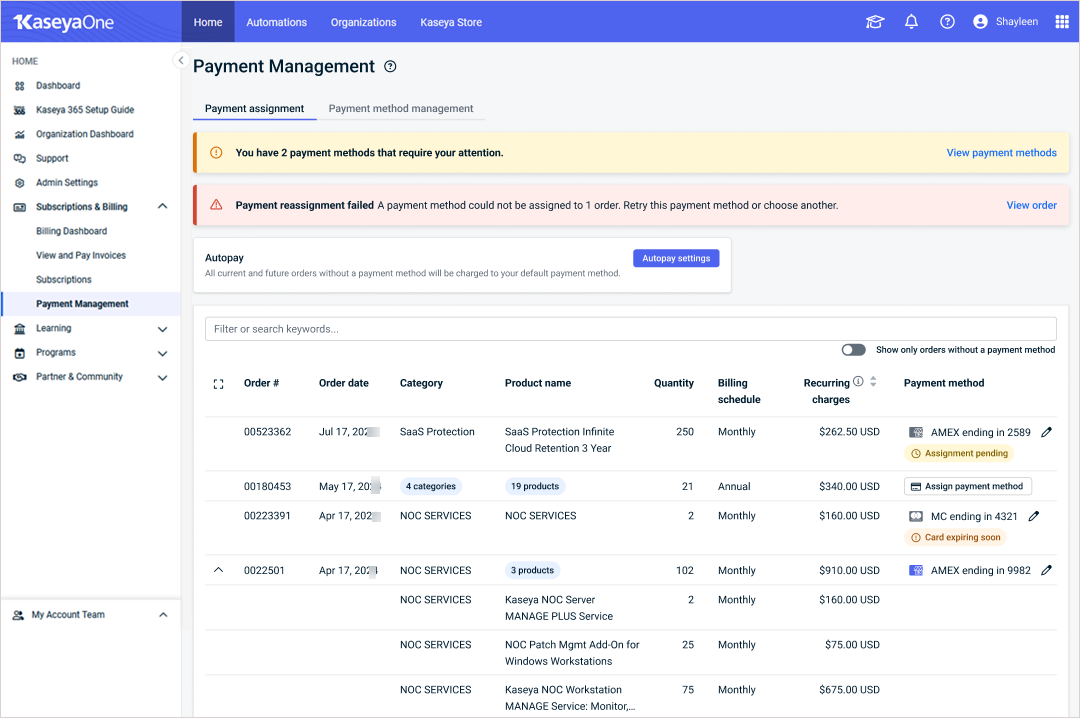Screen dimensions: 1080x718
Task: Switch to Payment assignment tab
Action: tap(254, 108)
